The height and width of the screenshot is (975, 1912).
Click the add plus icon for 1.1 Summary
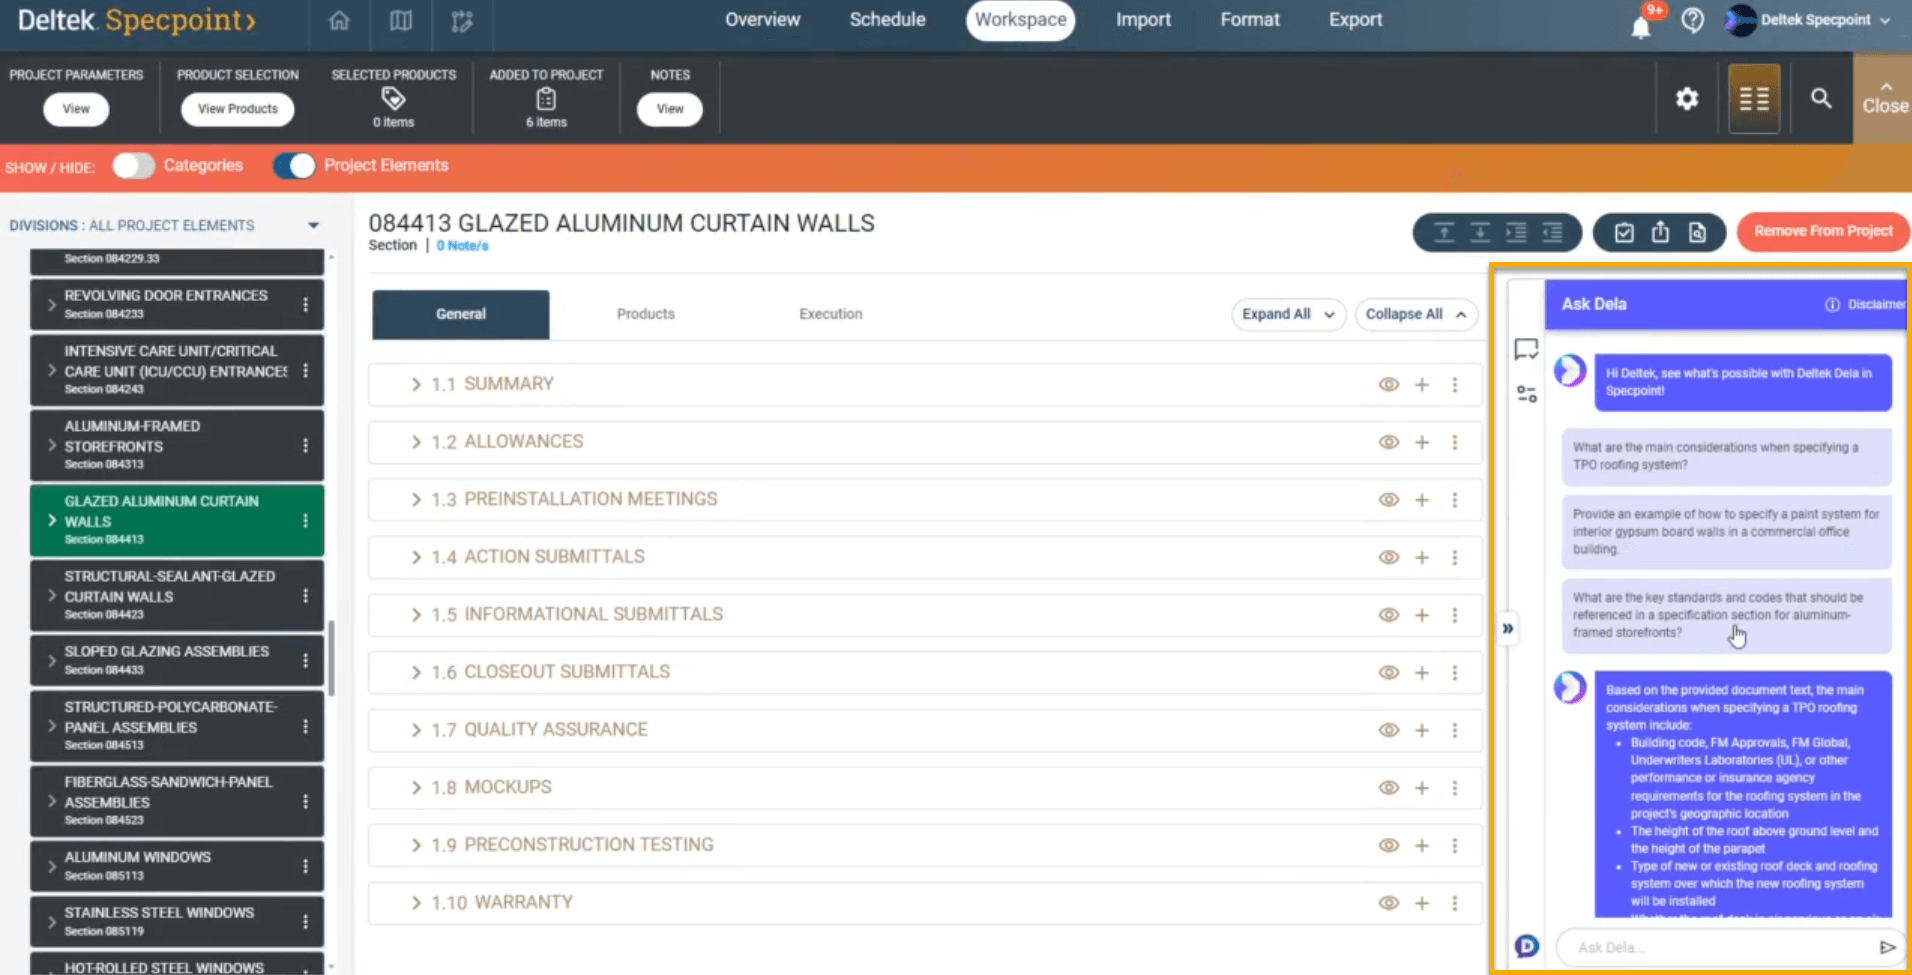[1421, 385]
